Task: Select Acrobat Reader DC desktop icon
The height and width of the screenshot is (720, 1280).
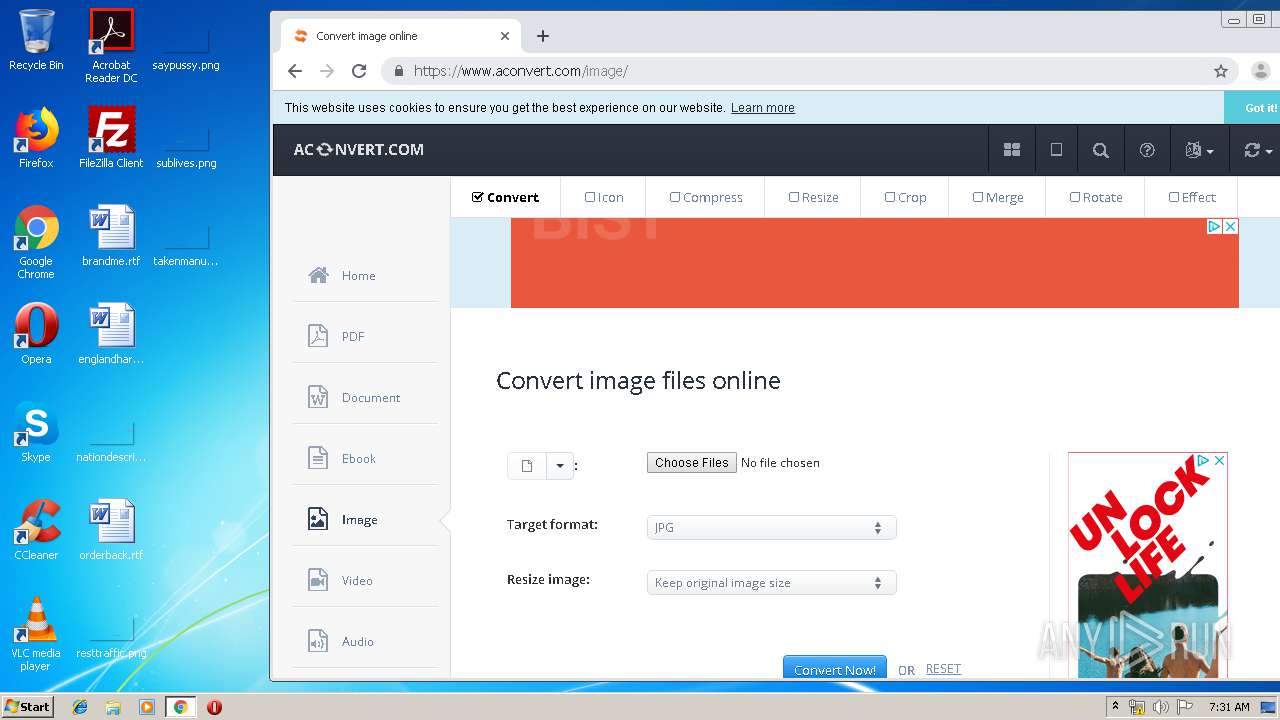Action: click(x=111, y=46)
